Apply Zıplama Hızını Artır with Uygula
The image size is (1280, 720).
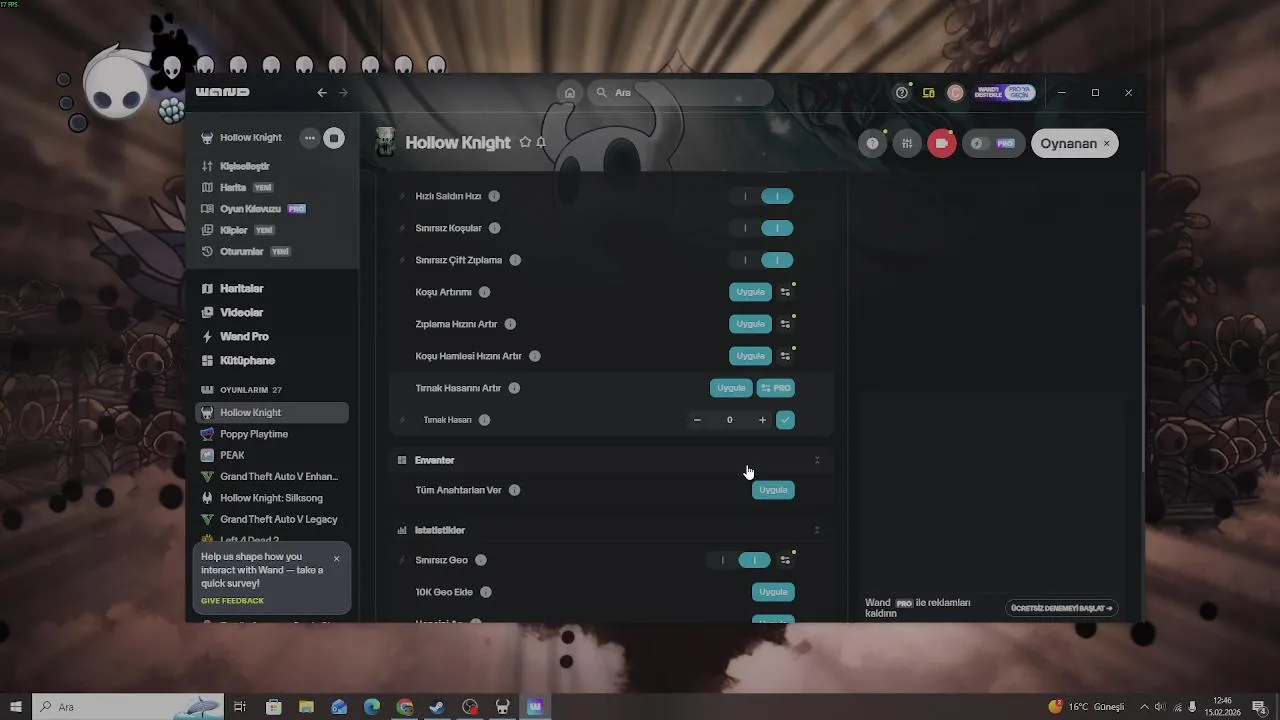(x=750, y=324)
